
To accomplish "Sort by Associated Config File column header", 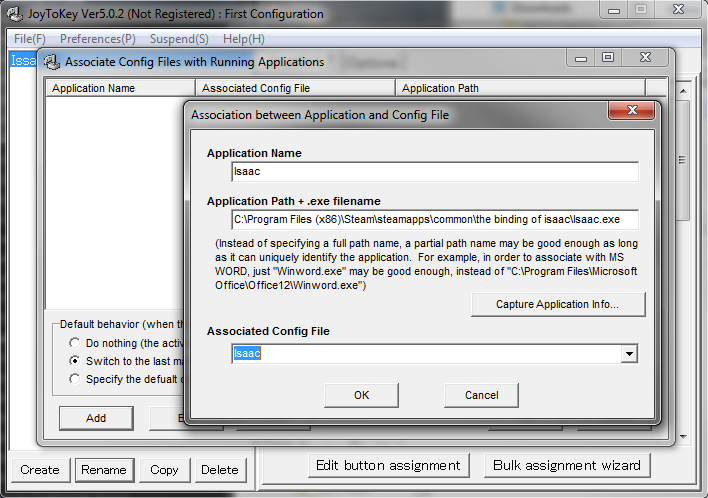I will click(295, 88).
